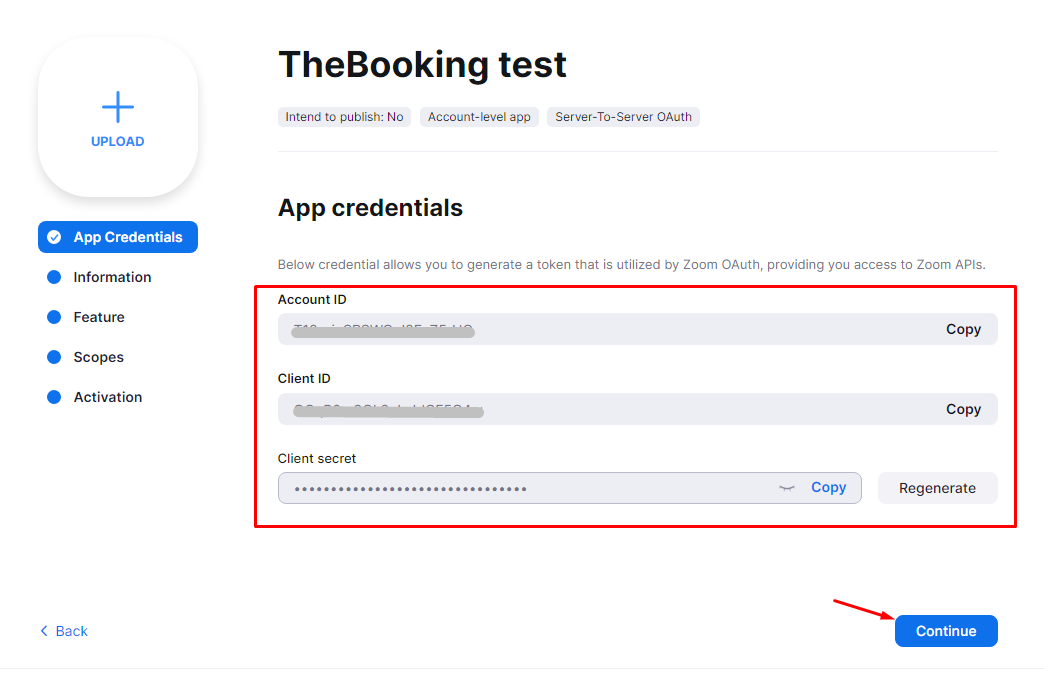Click the plus icon in the upload box
Image resolution: width=1044 pixels, height=673 pixels.
pyautogui.click(x=118, y=107)
